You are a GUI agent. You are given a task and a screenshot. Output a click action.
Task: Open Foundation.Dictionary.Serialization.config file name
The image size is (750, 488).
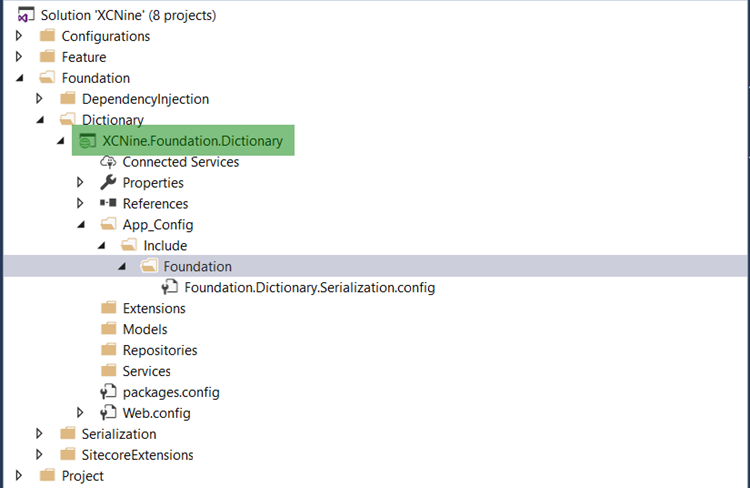coord(309,288)
